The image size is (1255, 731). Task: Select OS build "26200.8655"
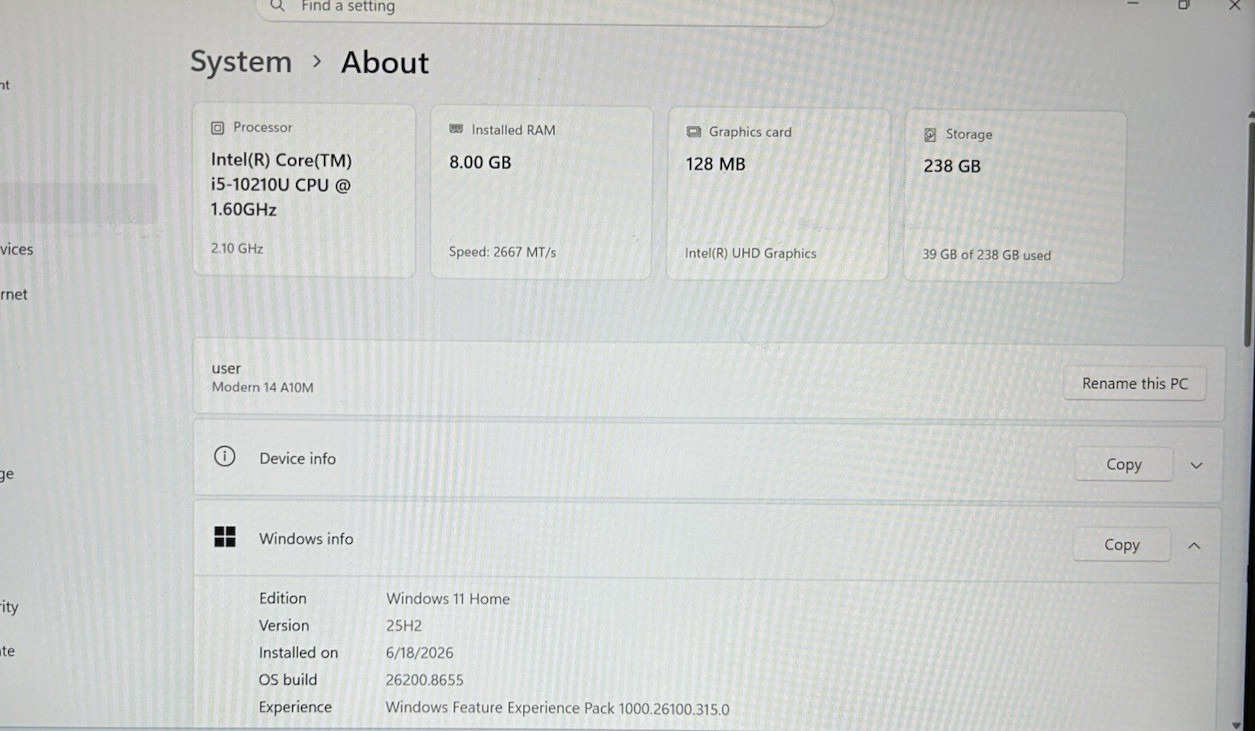pyautogui.click(x=425, y=680)
